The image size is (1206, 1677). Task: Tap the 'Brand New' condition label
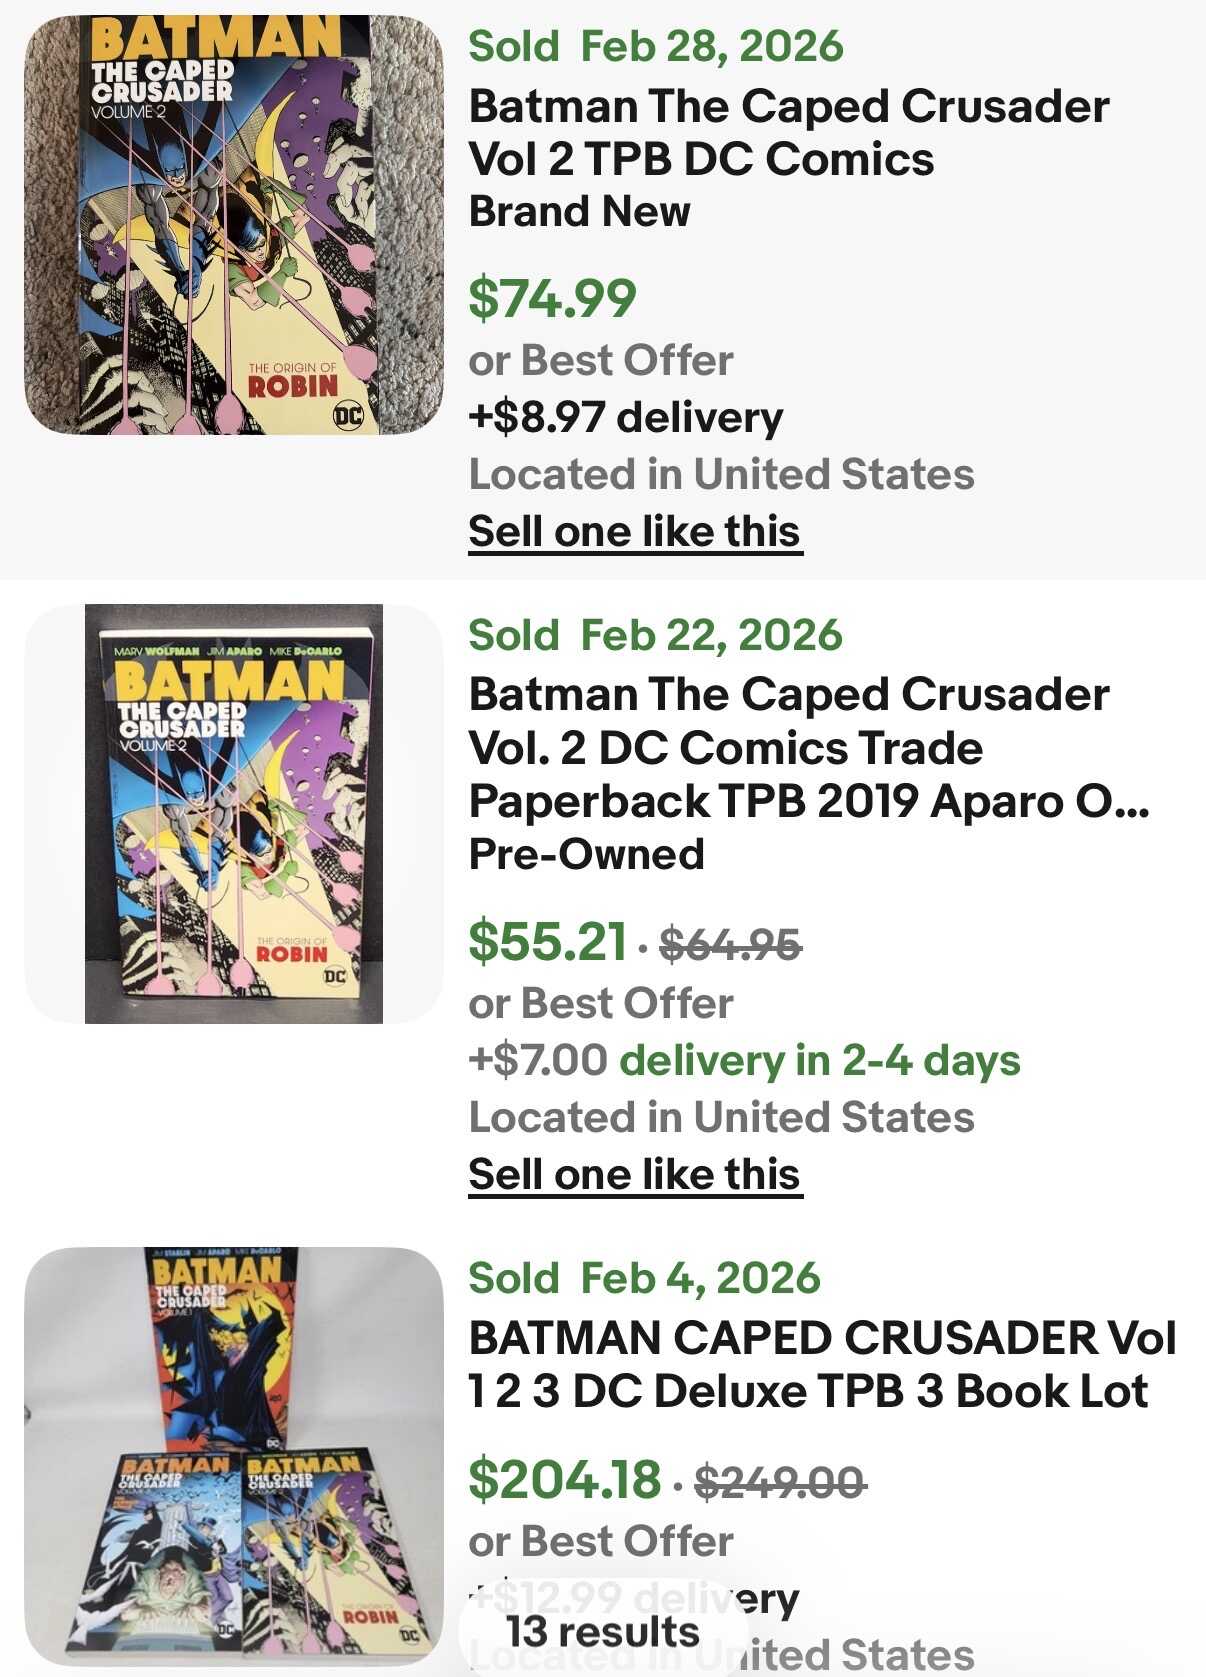tap(579, 212)
